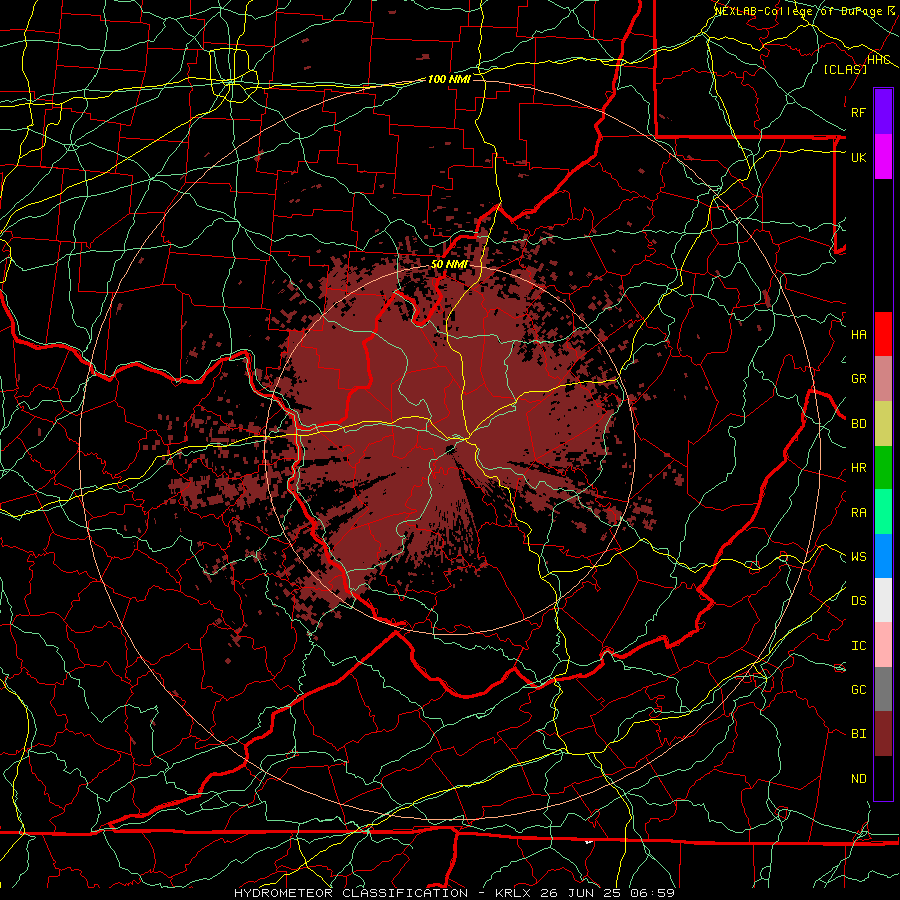Click the RA legend label
The width and height of the screenshot is (900, 900).
[858, 513]
